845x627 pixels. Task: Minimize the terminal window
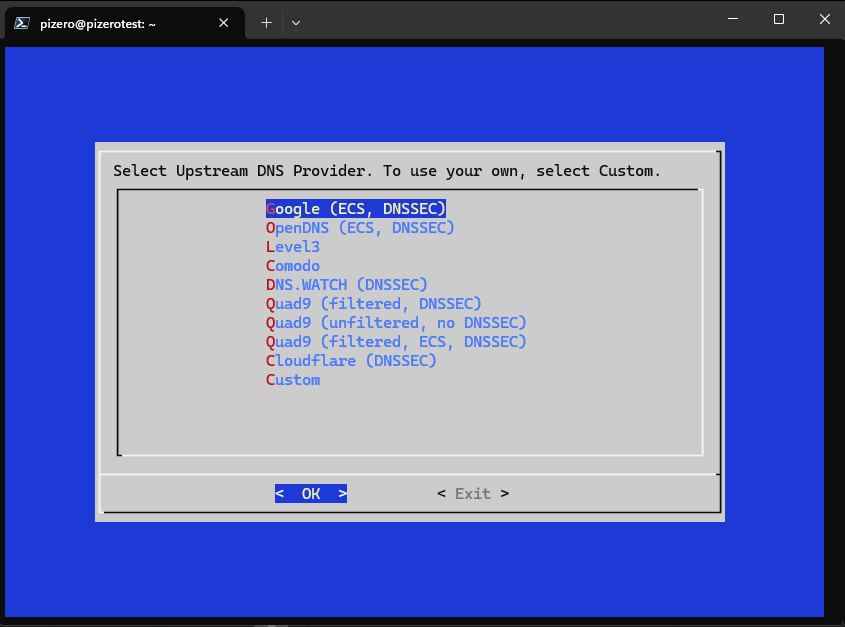pos(732,20)
